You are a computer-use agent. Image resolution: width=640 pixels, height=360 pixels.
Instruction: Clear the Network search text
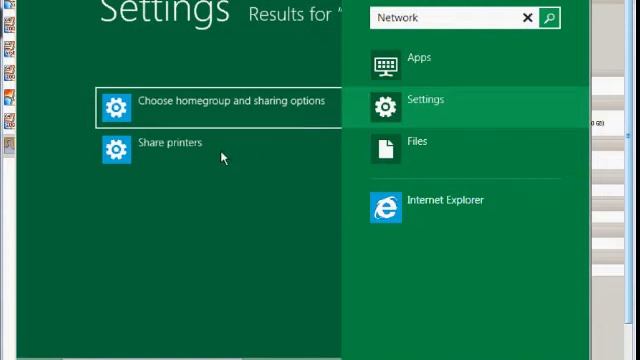[x=527, y=18]
